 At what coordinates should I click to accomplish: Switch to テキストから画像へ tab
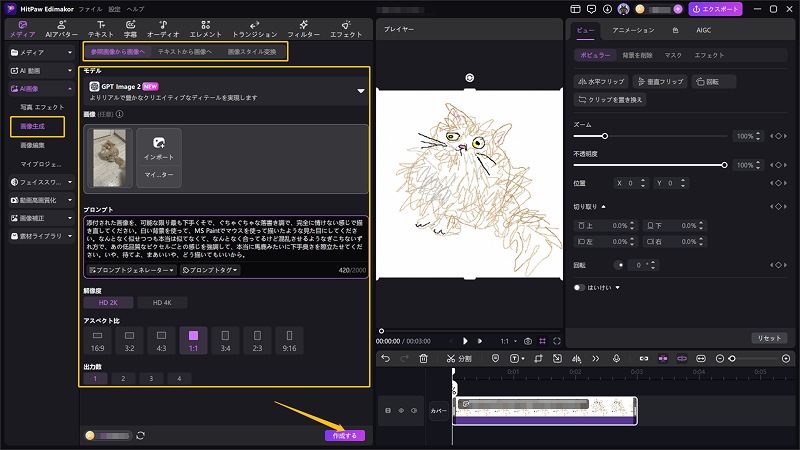[185, 52]
